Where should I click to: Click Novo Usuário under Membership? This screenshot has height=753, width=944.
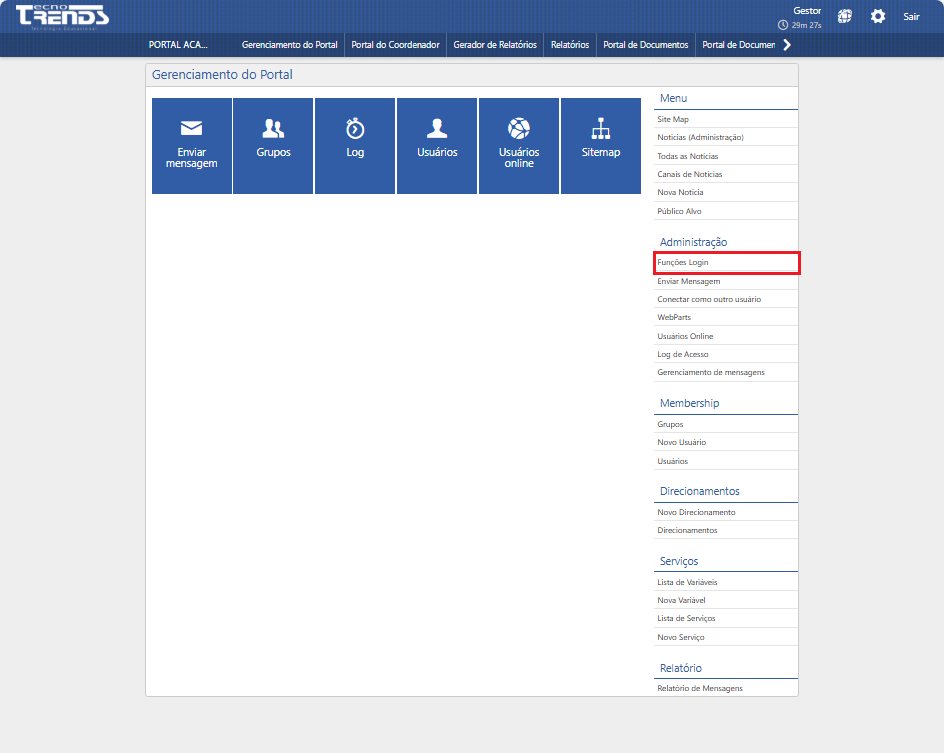click(683, 442)
